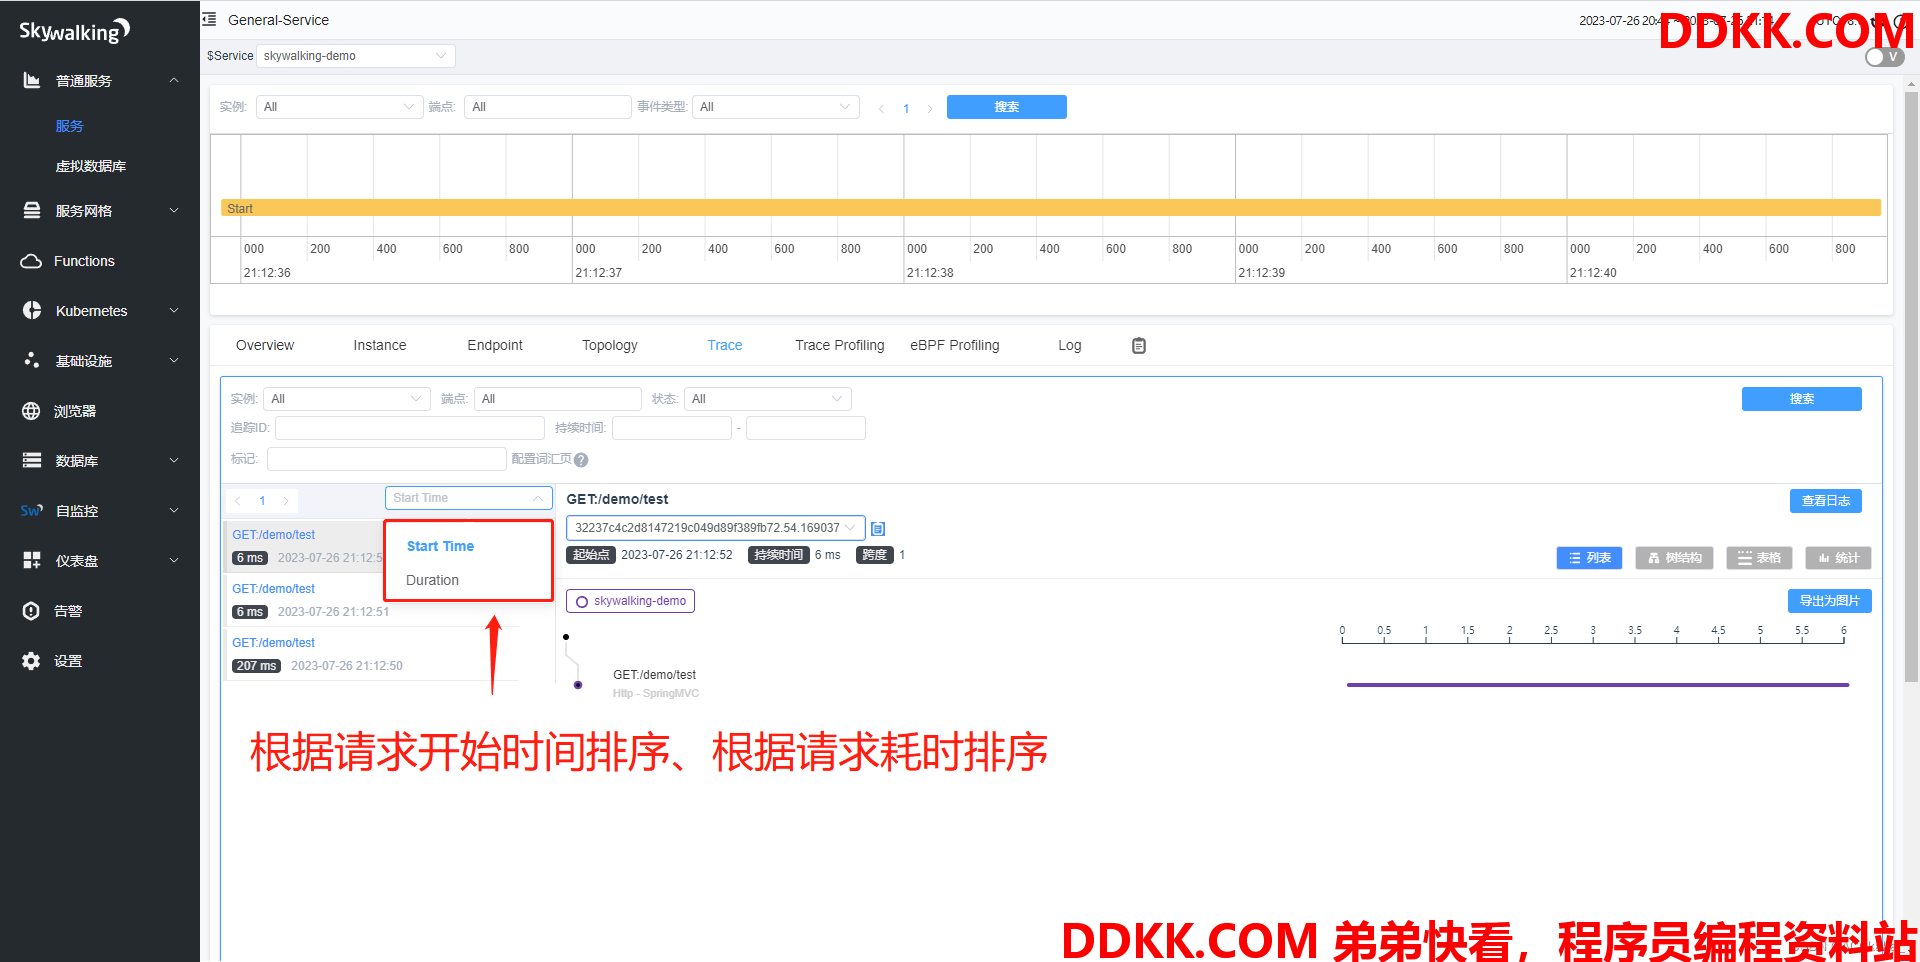
Task: Click the GET:/demo/test span node
Action: pos(654,675)
